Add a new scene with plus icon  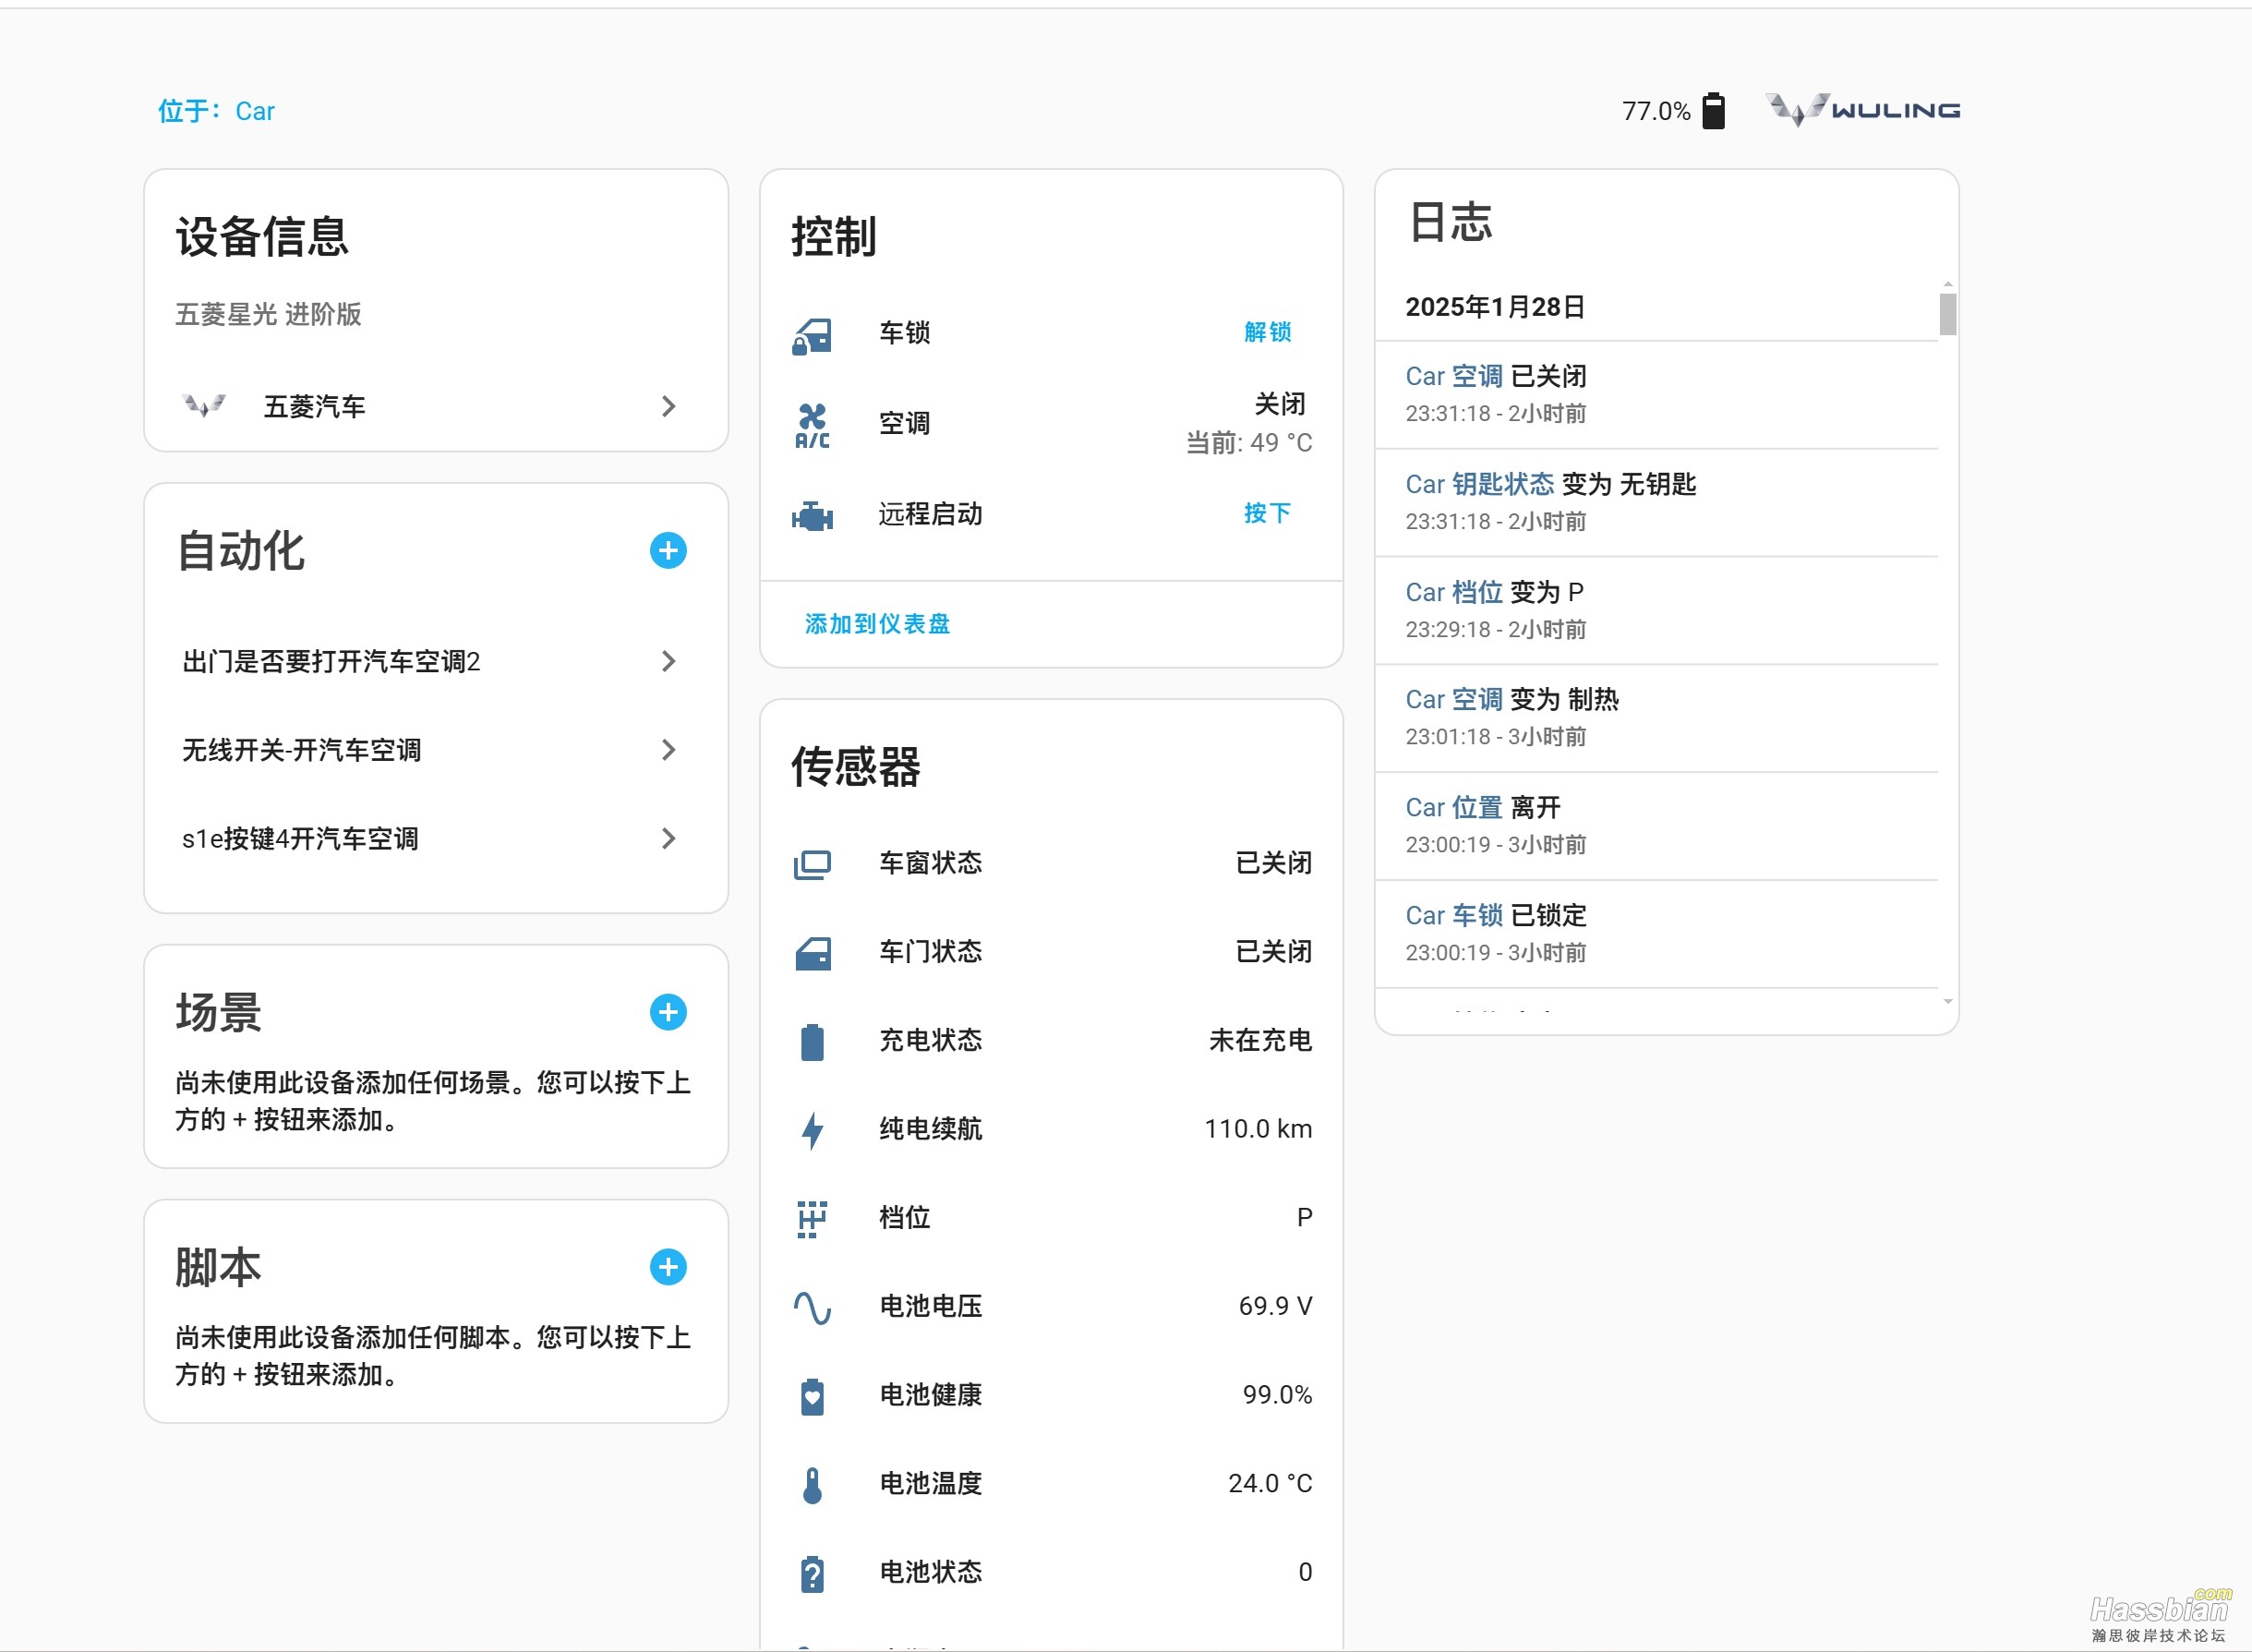(668, 1012)
